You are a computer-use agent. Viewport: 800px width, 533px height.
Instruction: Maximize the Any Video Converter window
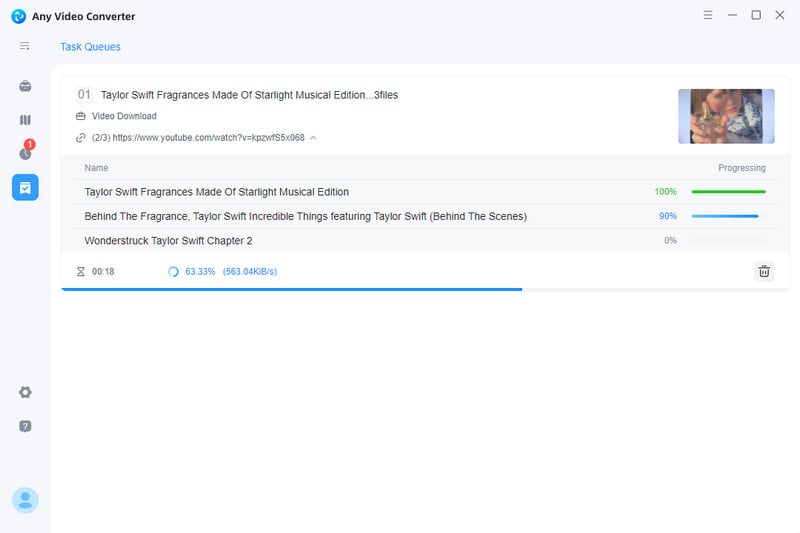click(756, 15)
